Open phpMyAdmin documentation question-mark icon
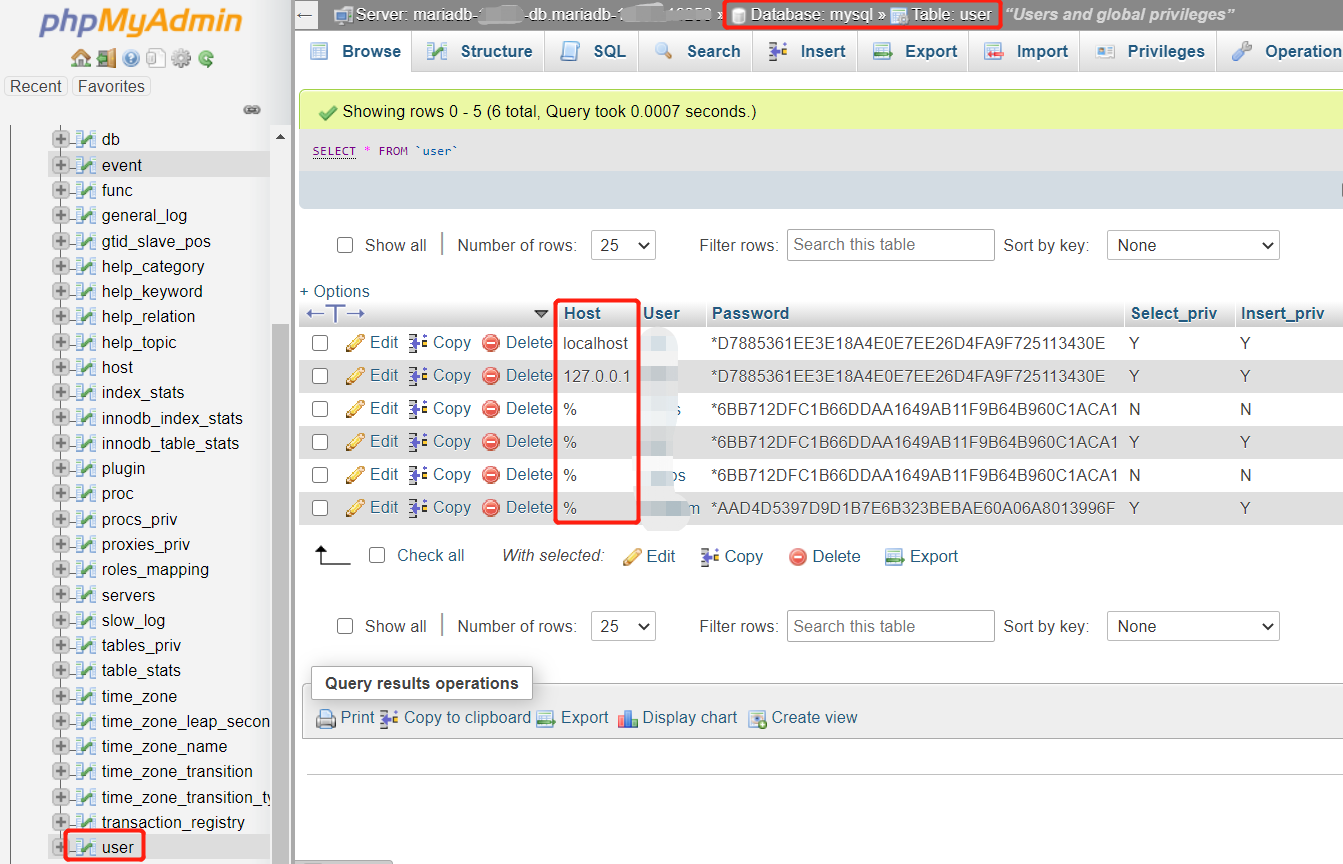The height and width of the screenshot is (864, 1343). coord(131,58)
